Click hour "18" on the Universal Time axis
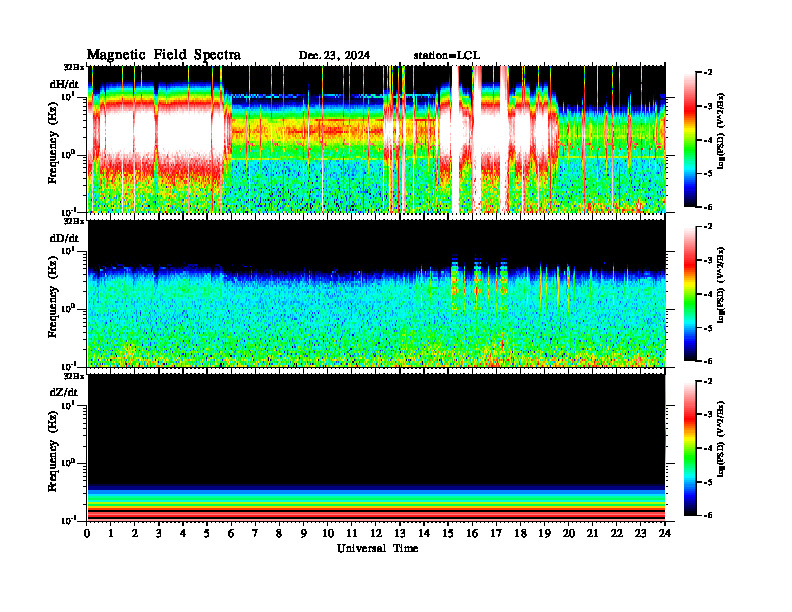The image size is (792, 612). [520, 534]
